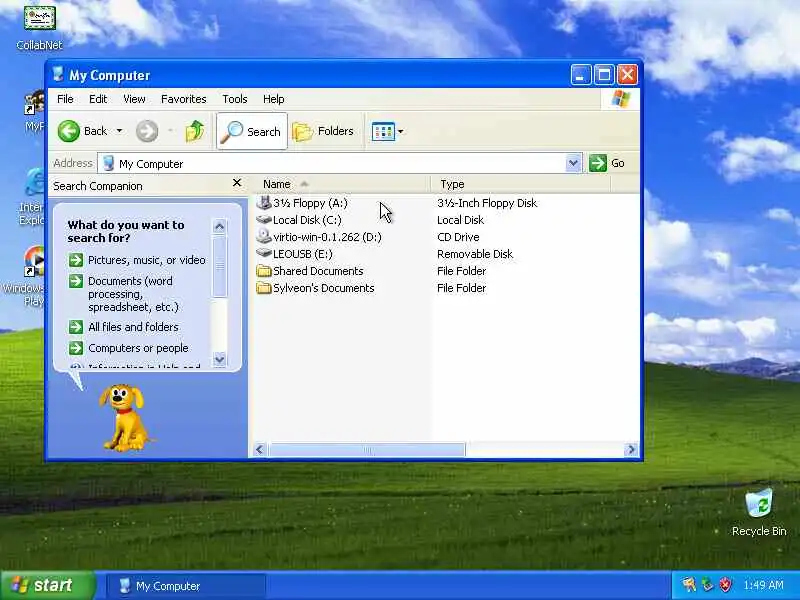Screen dimensions: 800x600
Task: Search for Documents (word processing, spreadsheet)
Action: coord(134,294)
